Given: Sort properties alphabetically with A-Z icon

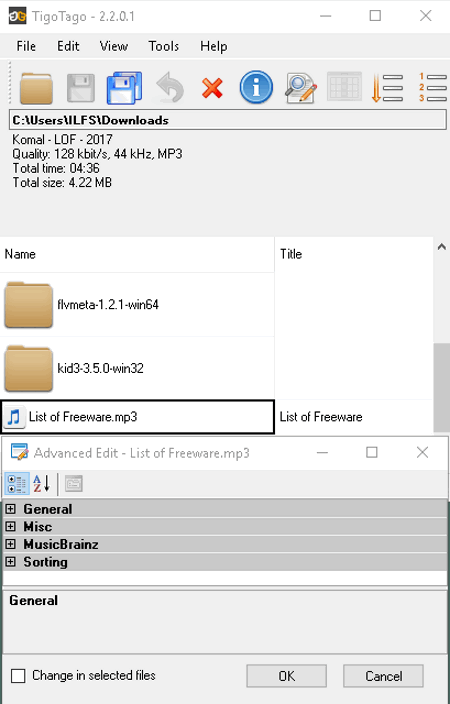Looking at the screenshot, I should [42, 484].
